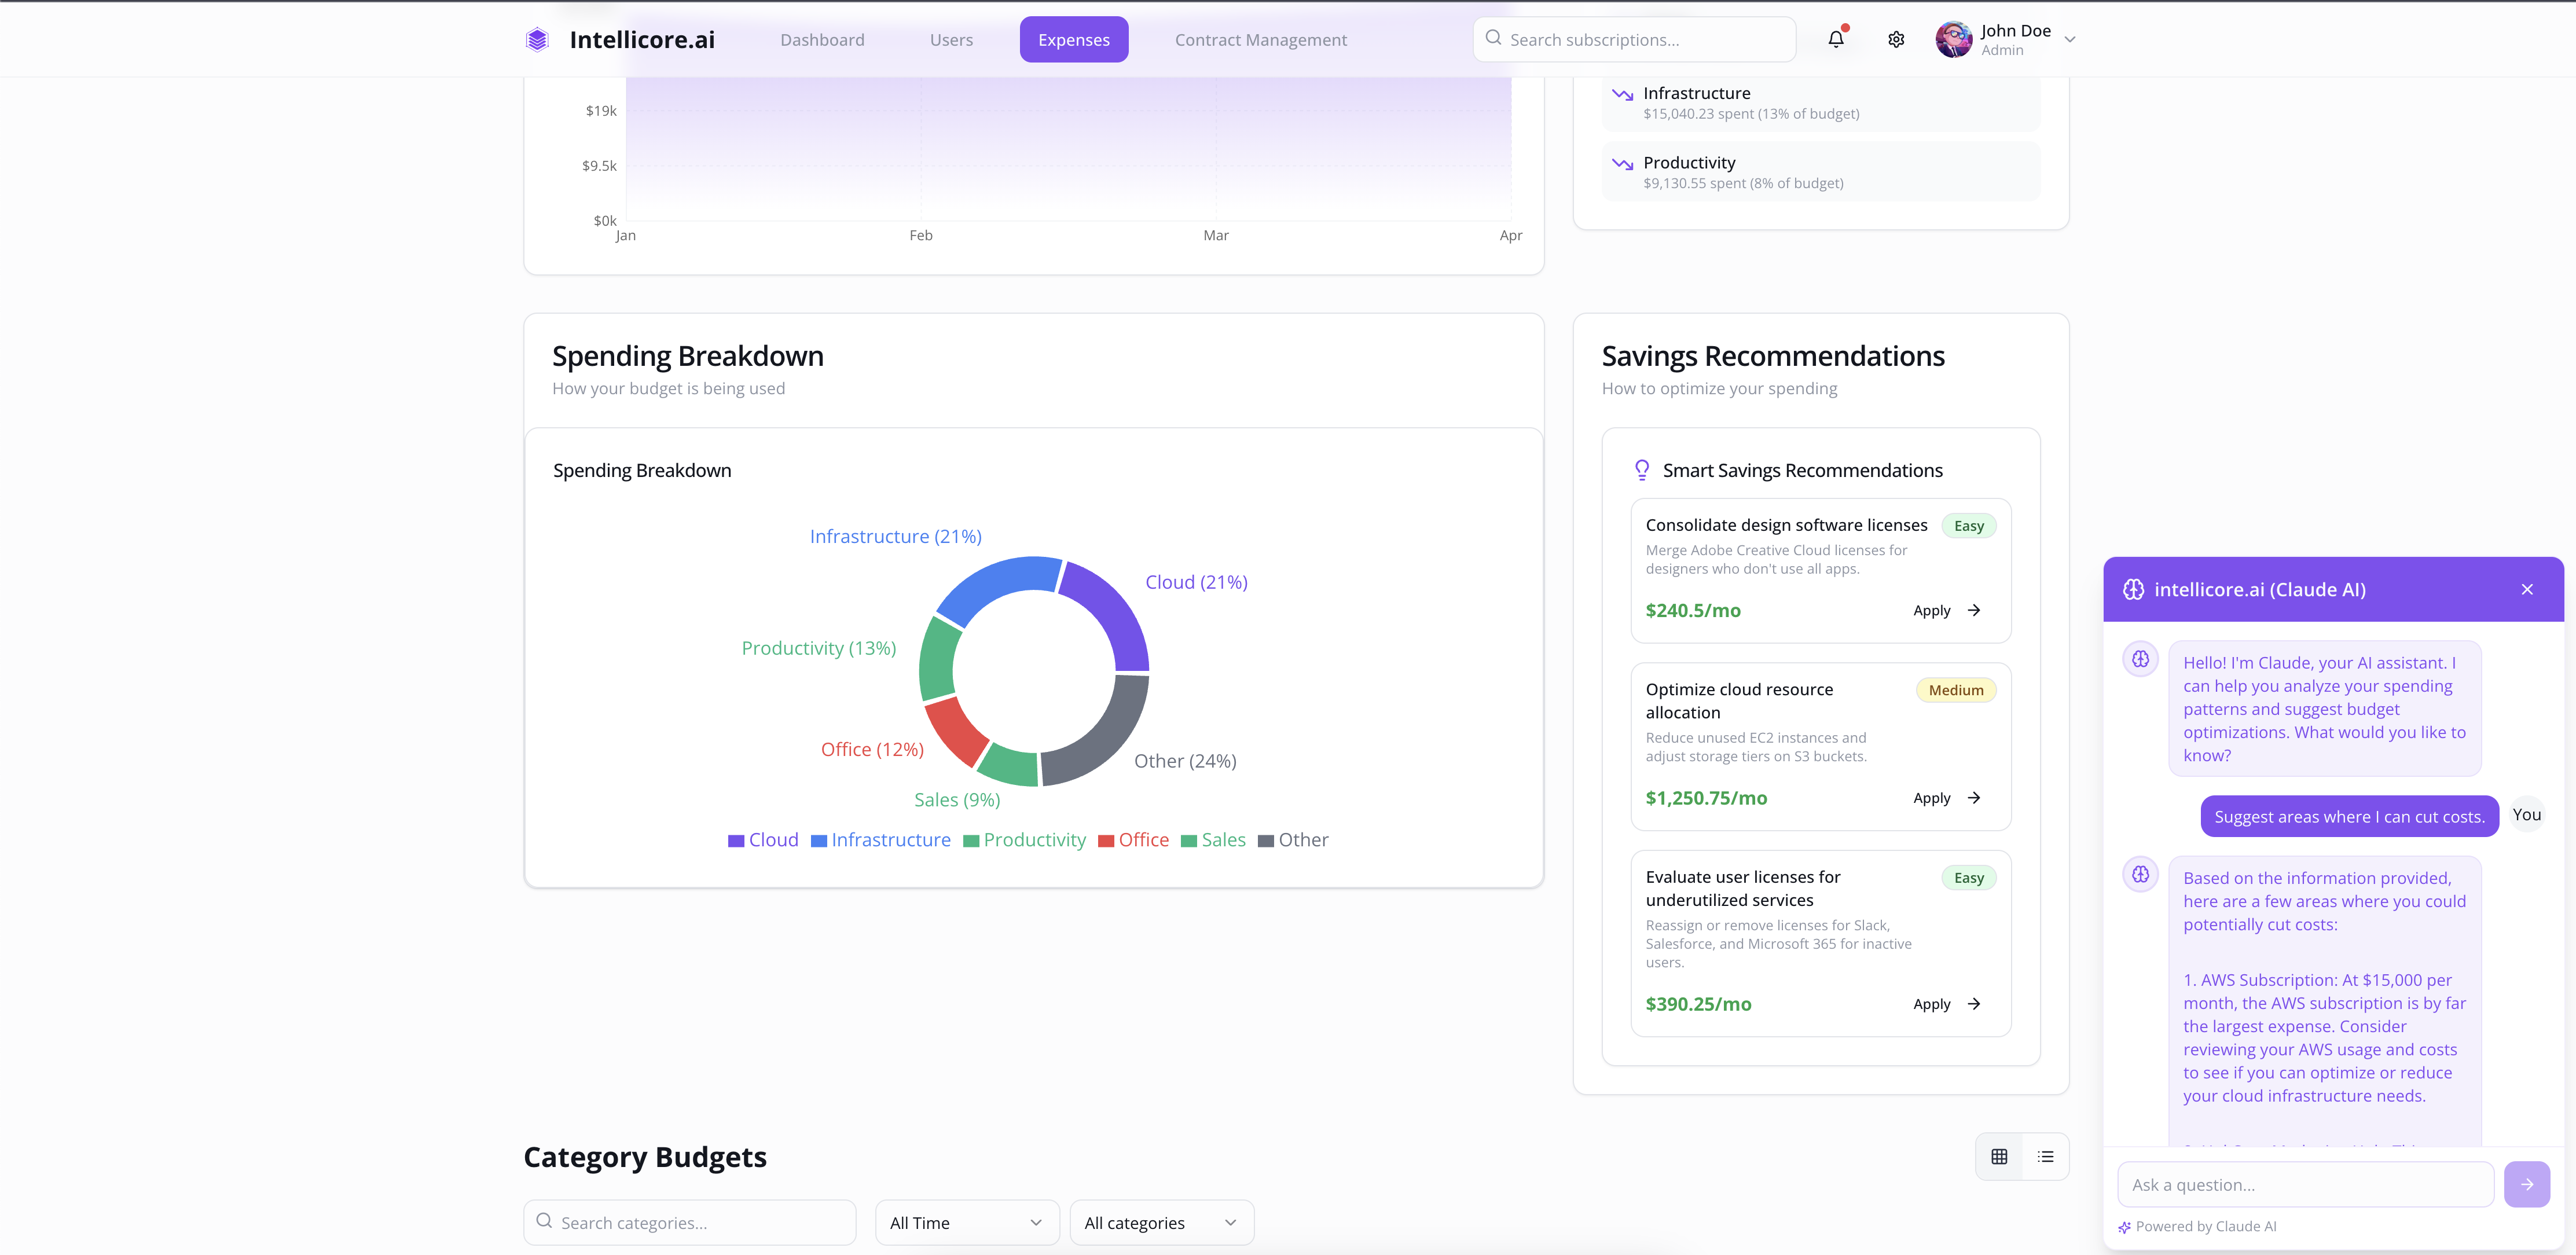Apply the consolidate design licenses recommendation
2576x1255 pixels.
point(1945,610)
